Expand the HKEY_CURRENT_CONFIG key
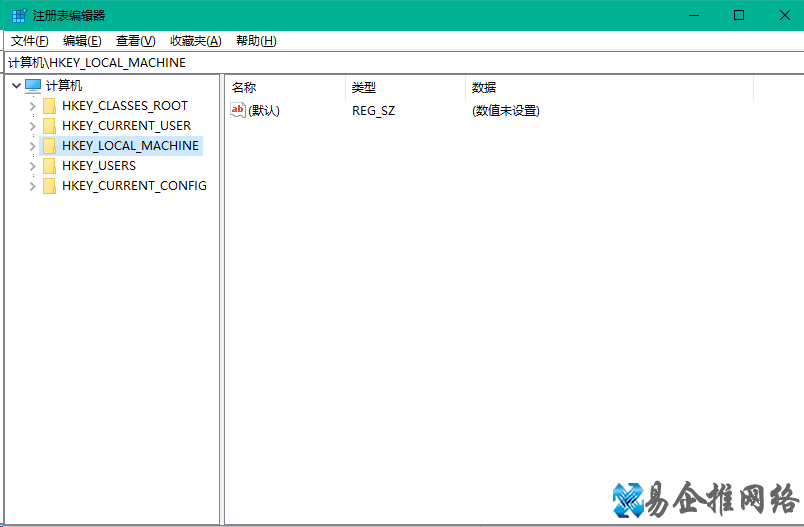The image size is (804, 527). (33, 186)
